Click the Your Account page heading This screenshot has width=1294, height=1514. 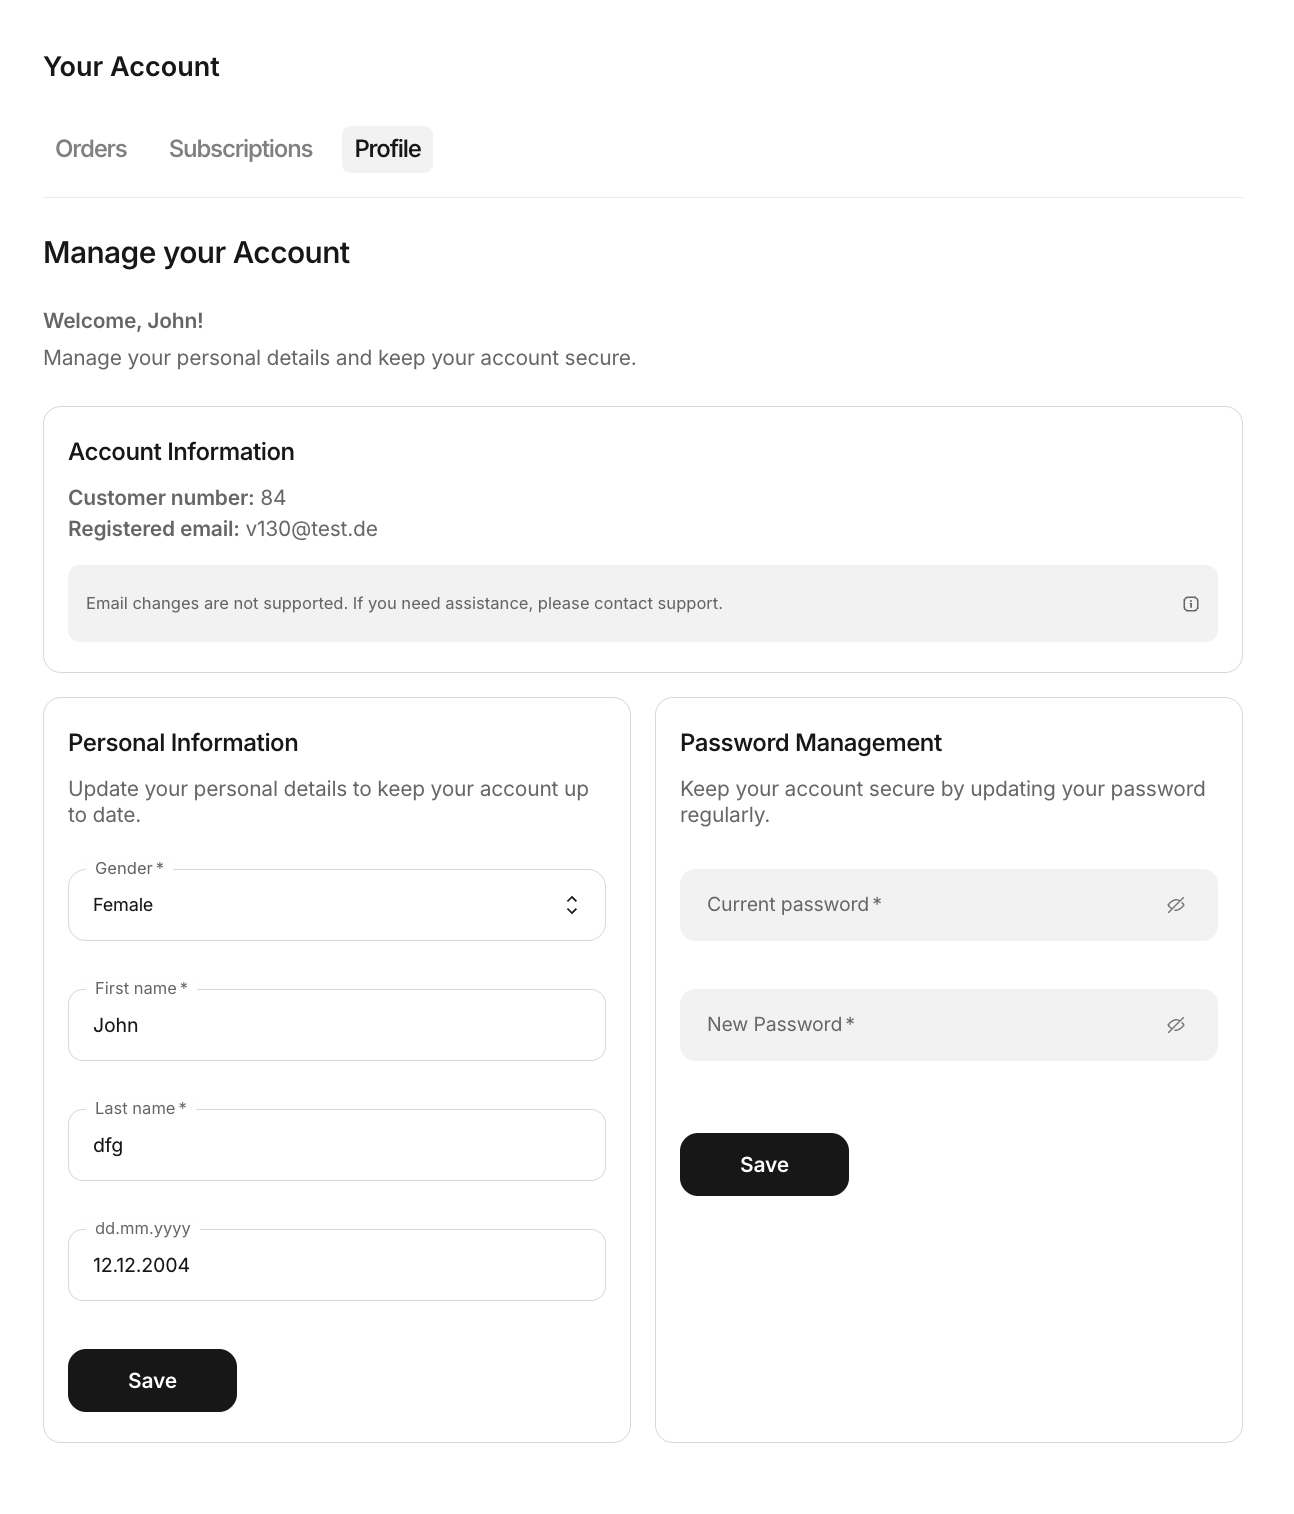[131, 67]
